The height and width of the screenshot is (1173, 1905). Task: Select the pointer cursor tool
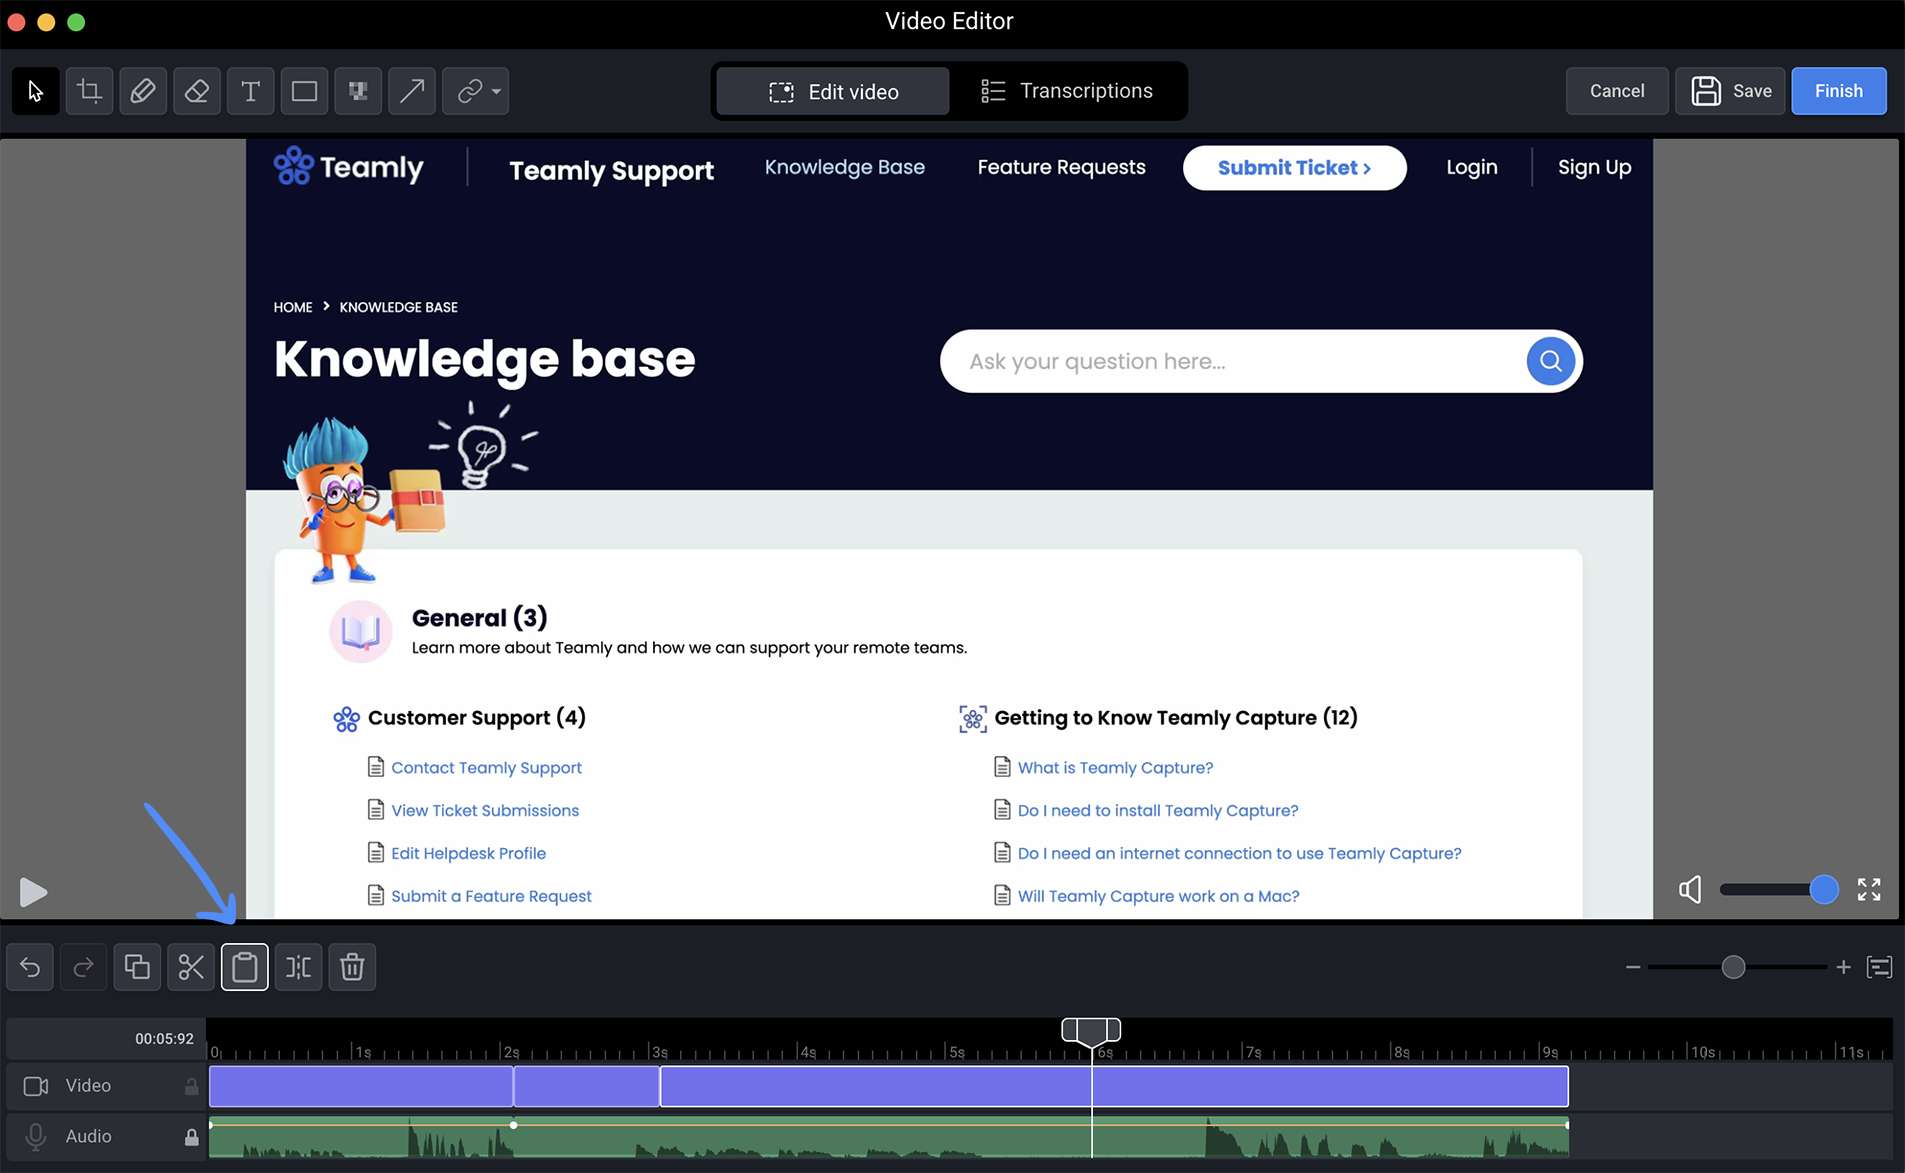tap(35, 91)
